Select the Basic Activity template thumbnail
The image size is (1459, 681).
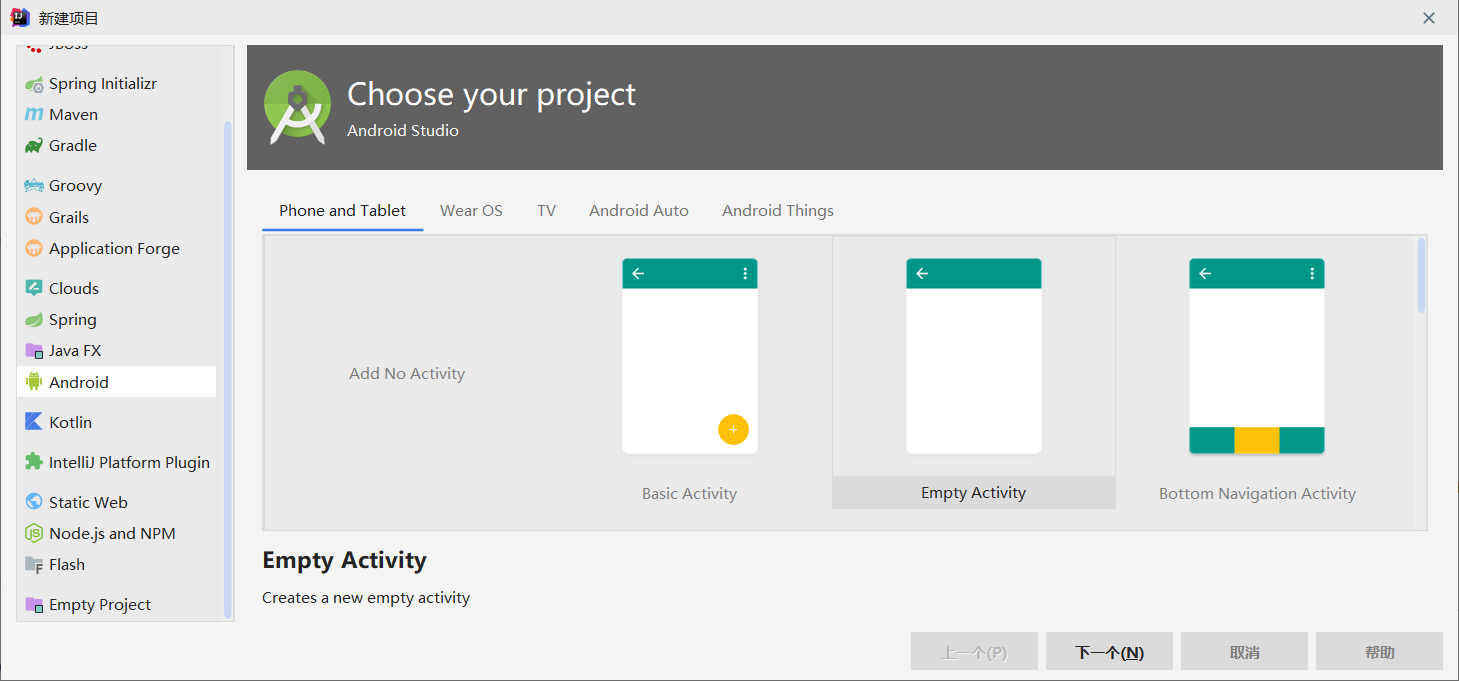click(690, 356)
